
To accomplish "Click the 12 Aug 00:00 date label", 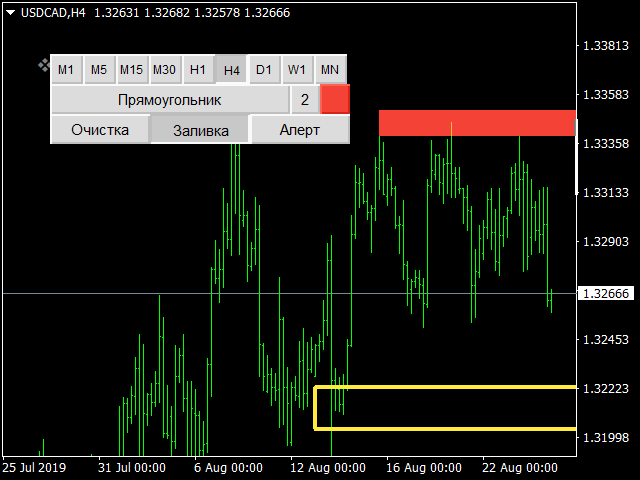I will (x=328, y=468).
